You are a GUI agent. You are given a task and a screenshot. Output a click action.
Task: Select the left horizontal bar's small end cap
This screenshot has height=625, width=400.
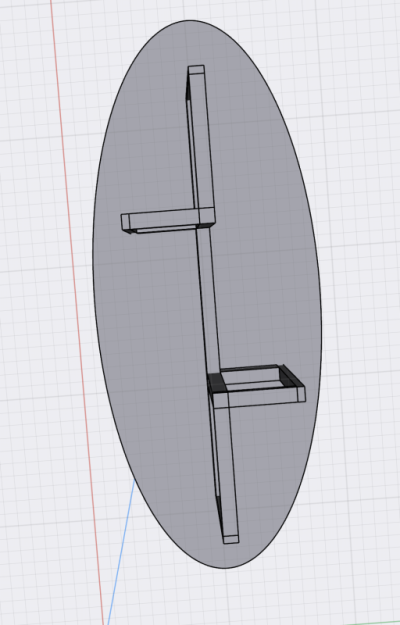[125, 222]
